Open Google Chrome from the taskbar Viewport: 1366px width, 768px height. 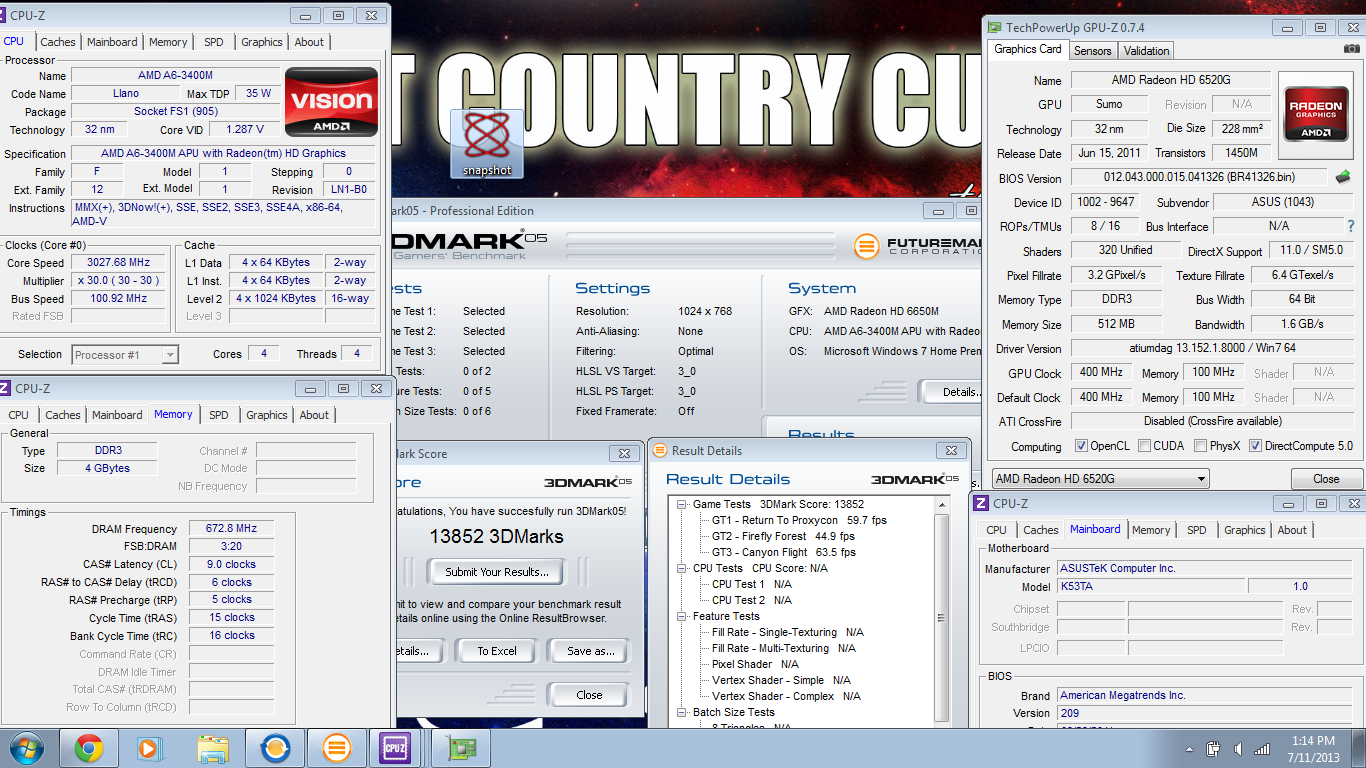[x=89, y=748]
